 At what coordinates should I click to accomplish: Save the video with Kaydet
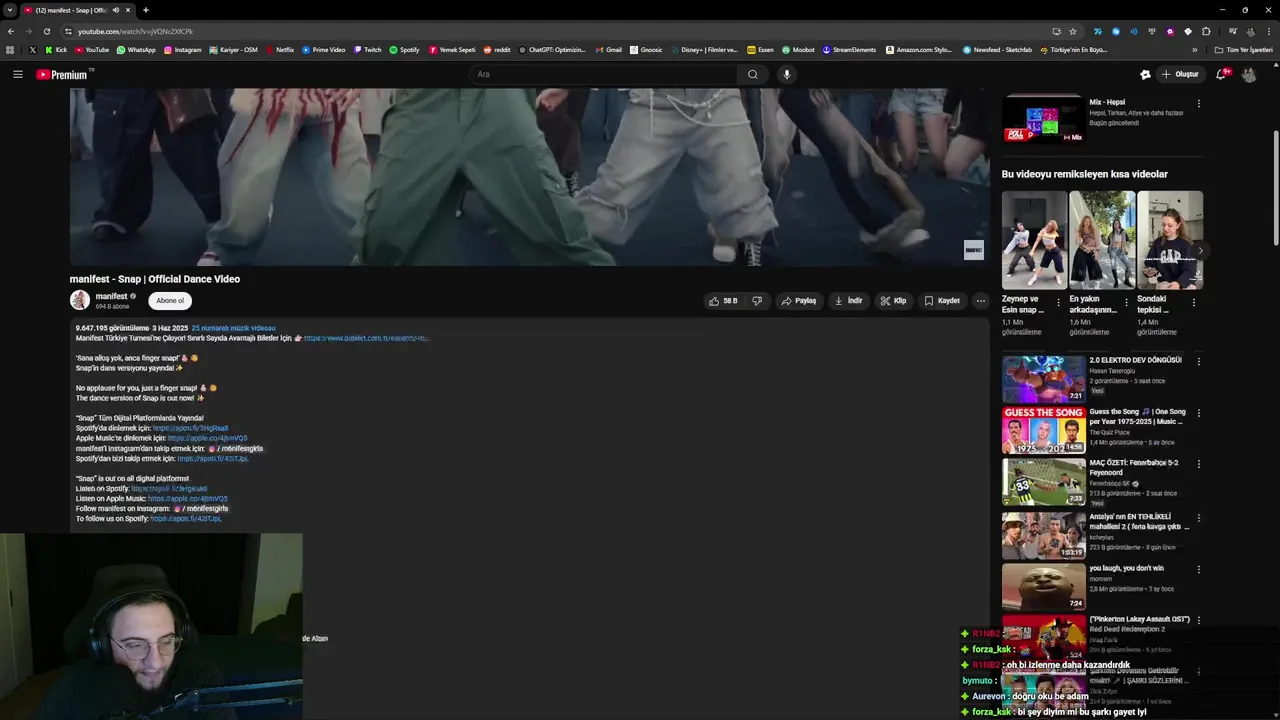pos(942,300)
